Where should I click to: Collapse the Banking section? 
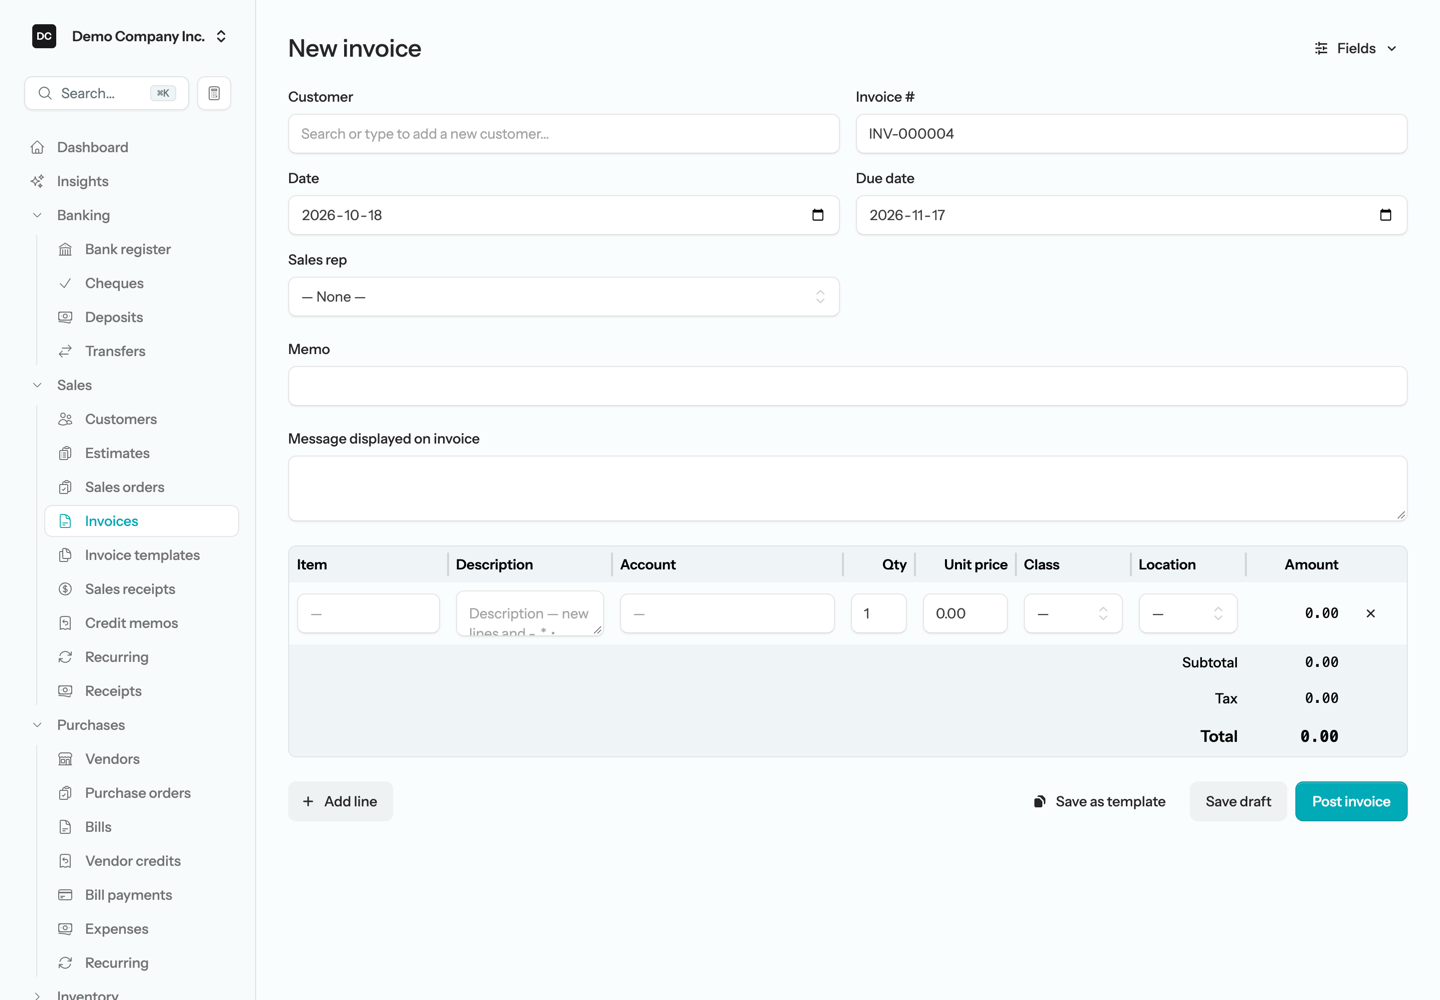(37, 215)
